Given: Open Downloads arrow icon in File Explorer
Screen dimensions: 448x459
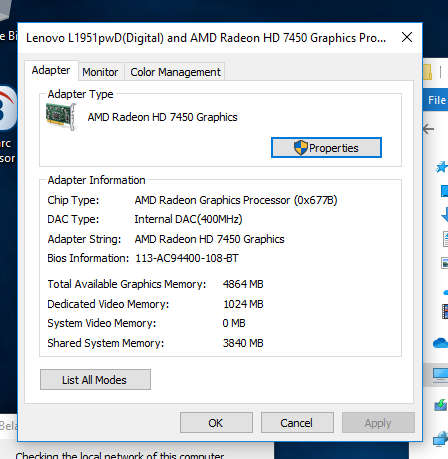Looking at the screenshot, I should coord(444,214).
